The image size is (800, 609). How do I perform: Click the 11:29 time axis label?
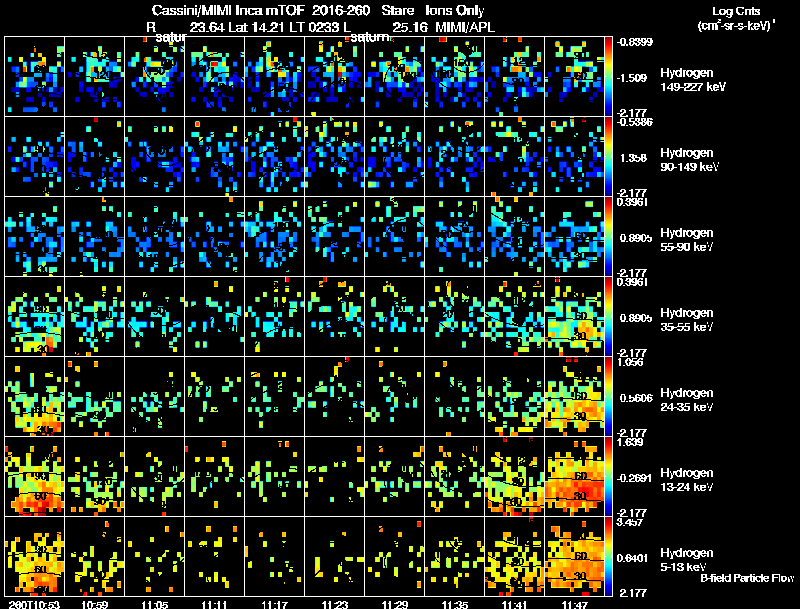click(x=395, y=604)
